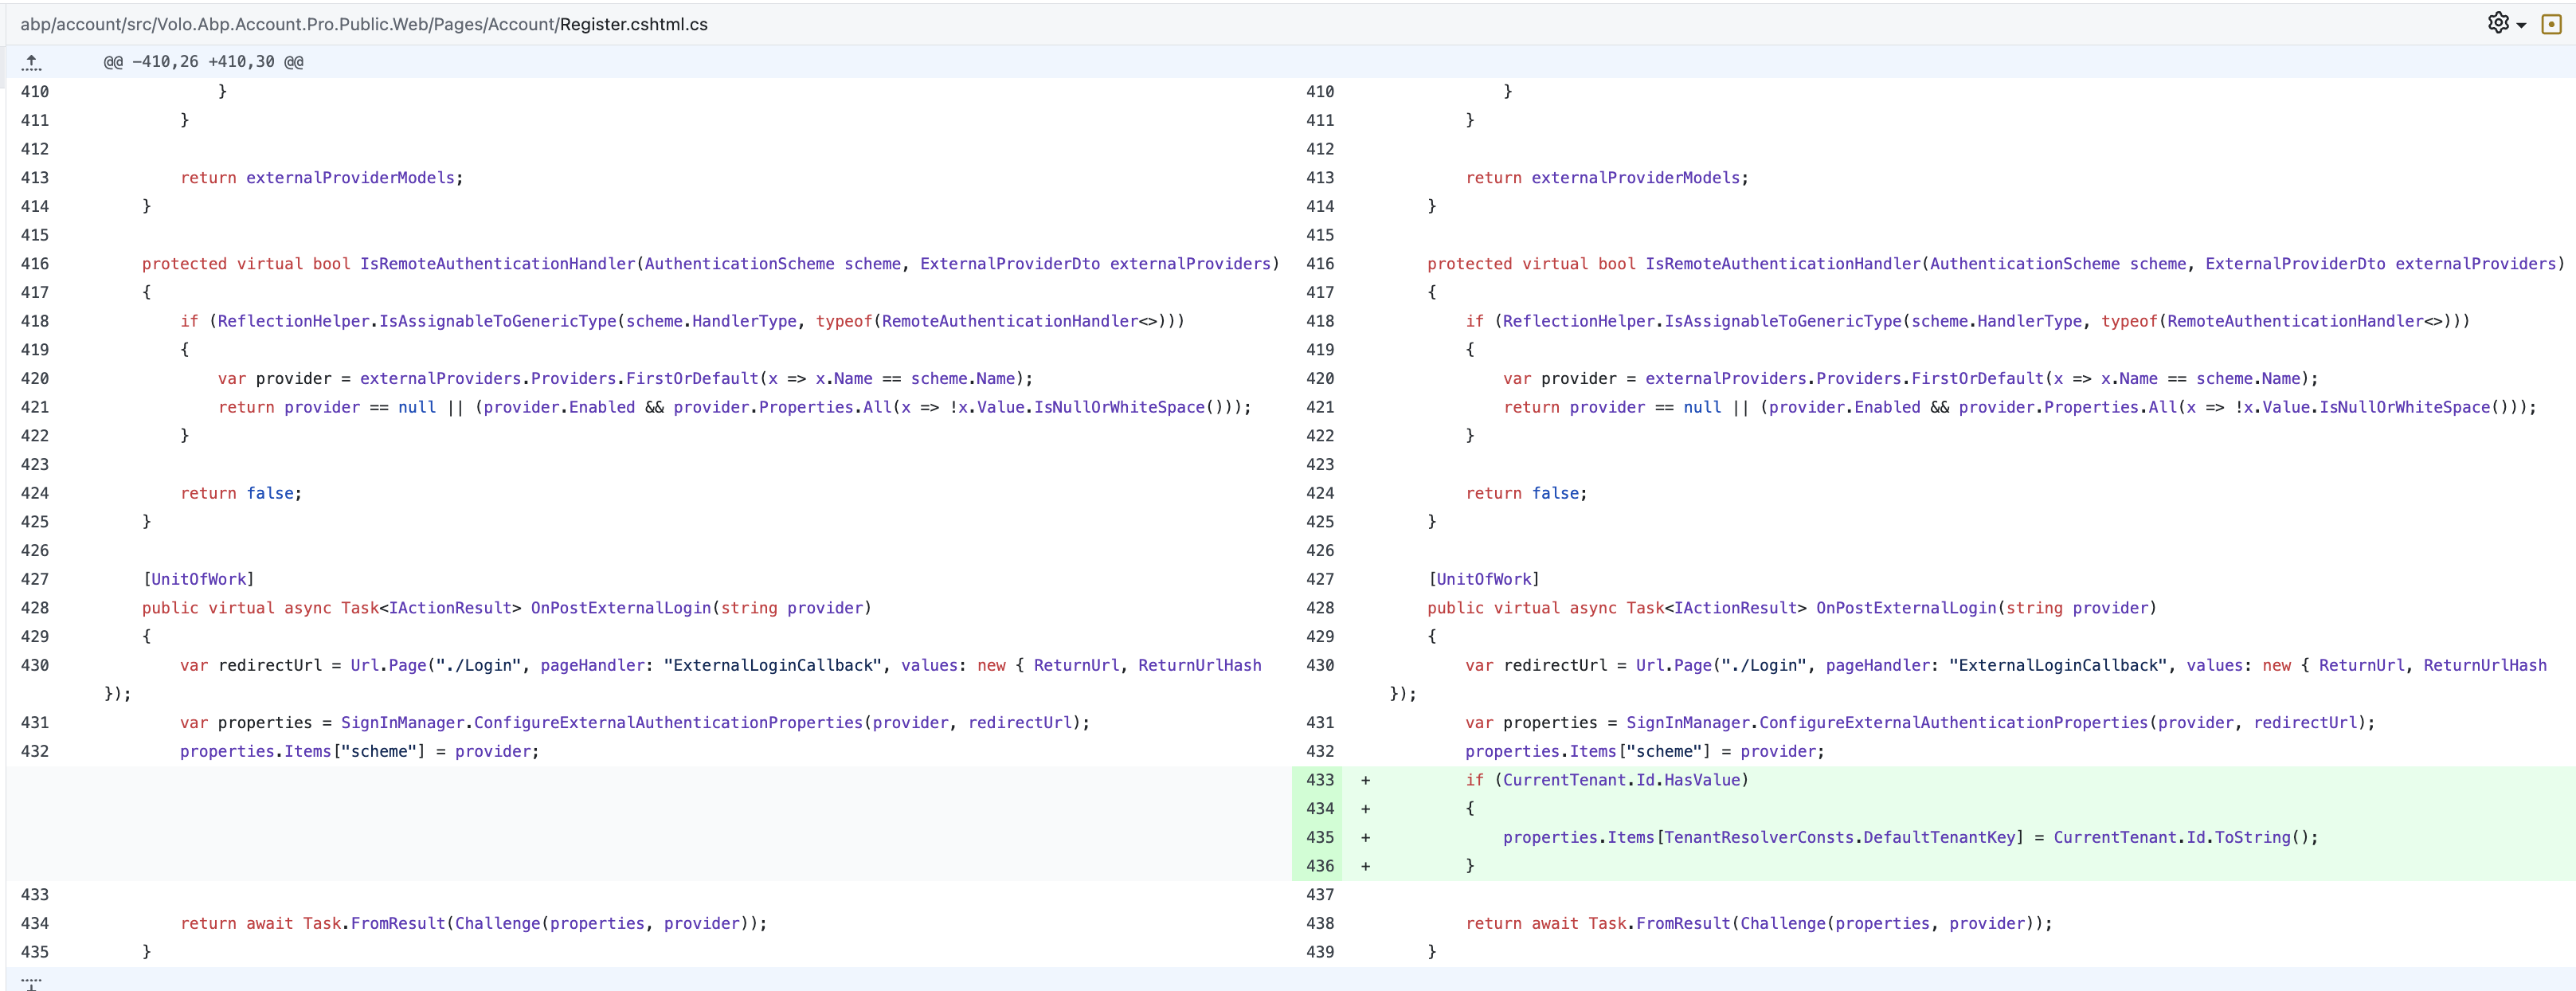Click '[UnitOfWork]' attribute in right pane
The width and height of the screenshot is (2576, 991).
[1484, 580]
